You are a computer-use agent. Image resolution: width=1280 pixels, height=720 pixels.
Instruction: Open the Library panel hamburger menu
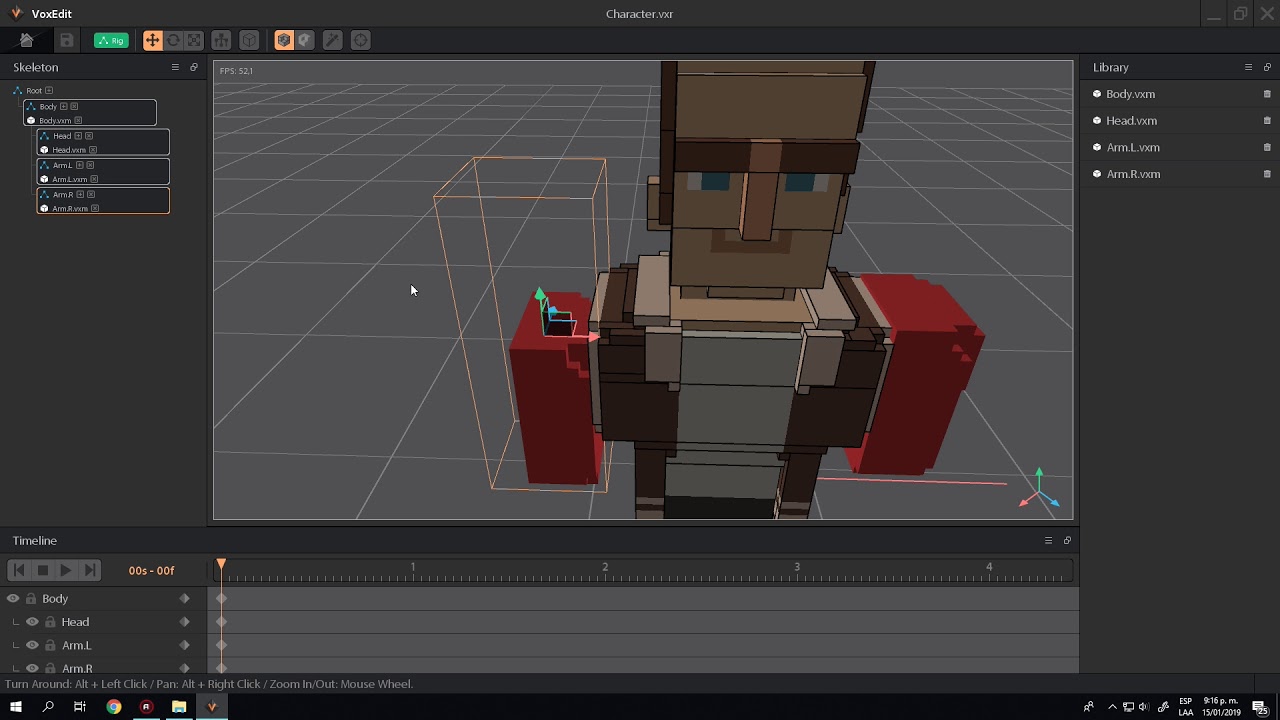(x=1248, y=67)
